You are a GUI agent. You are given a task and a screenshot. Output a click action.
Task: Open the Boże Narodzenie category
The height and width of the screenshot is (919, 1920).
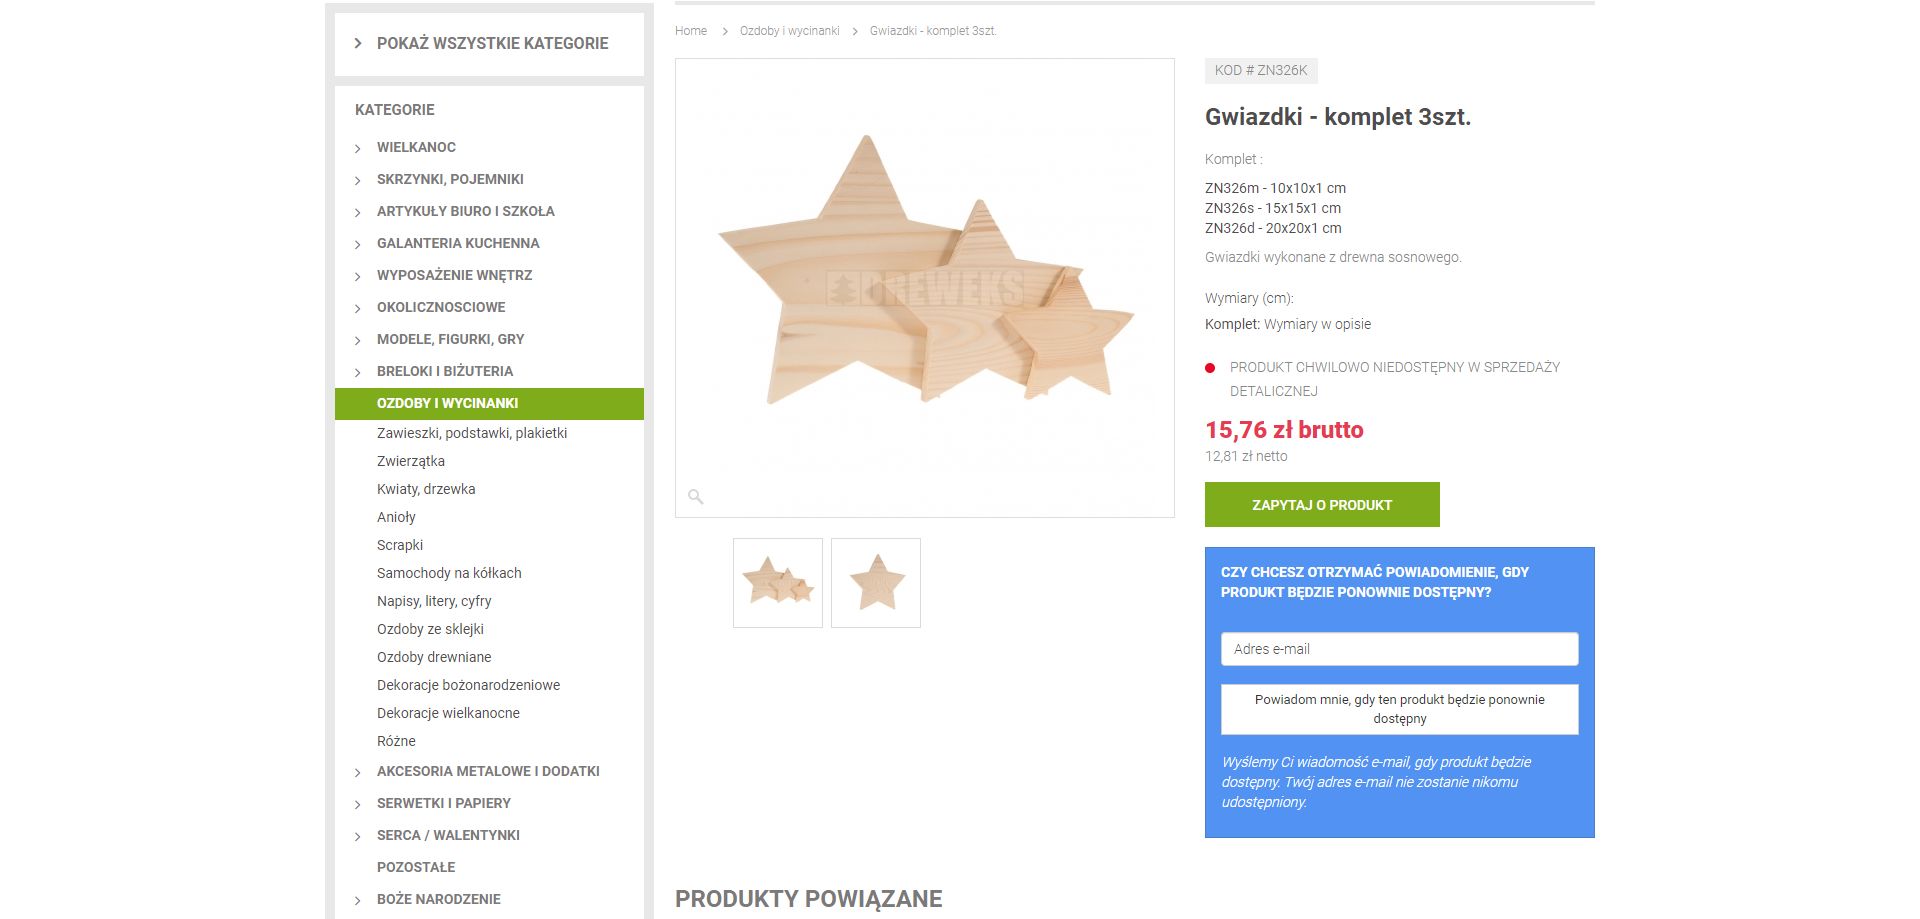[x=438, y=899]
